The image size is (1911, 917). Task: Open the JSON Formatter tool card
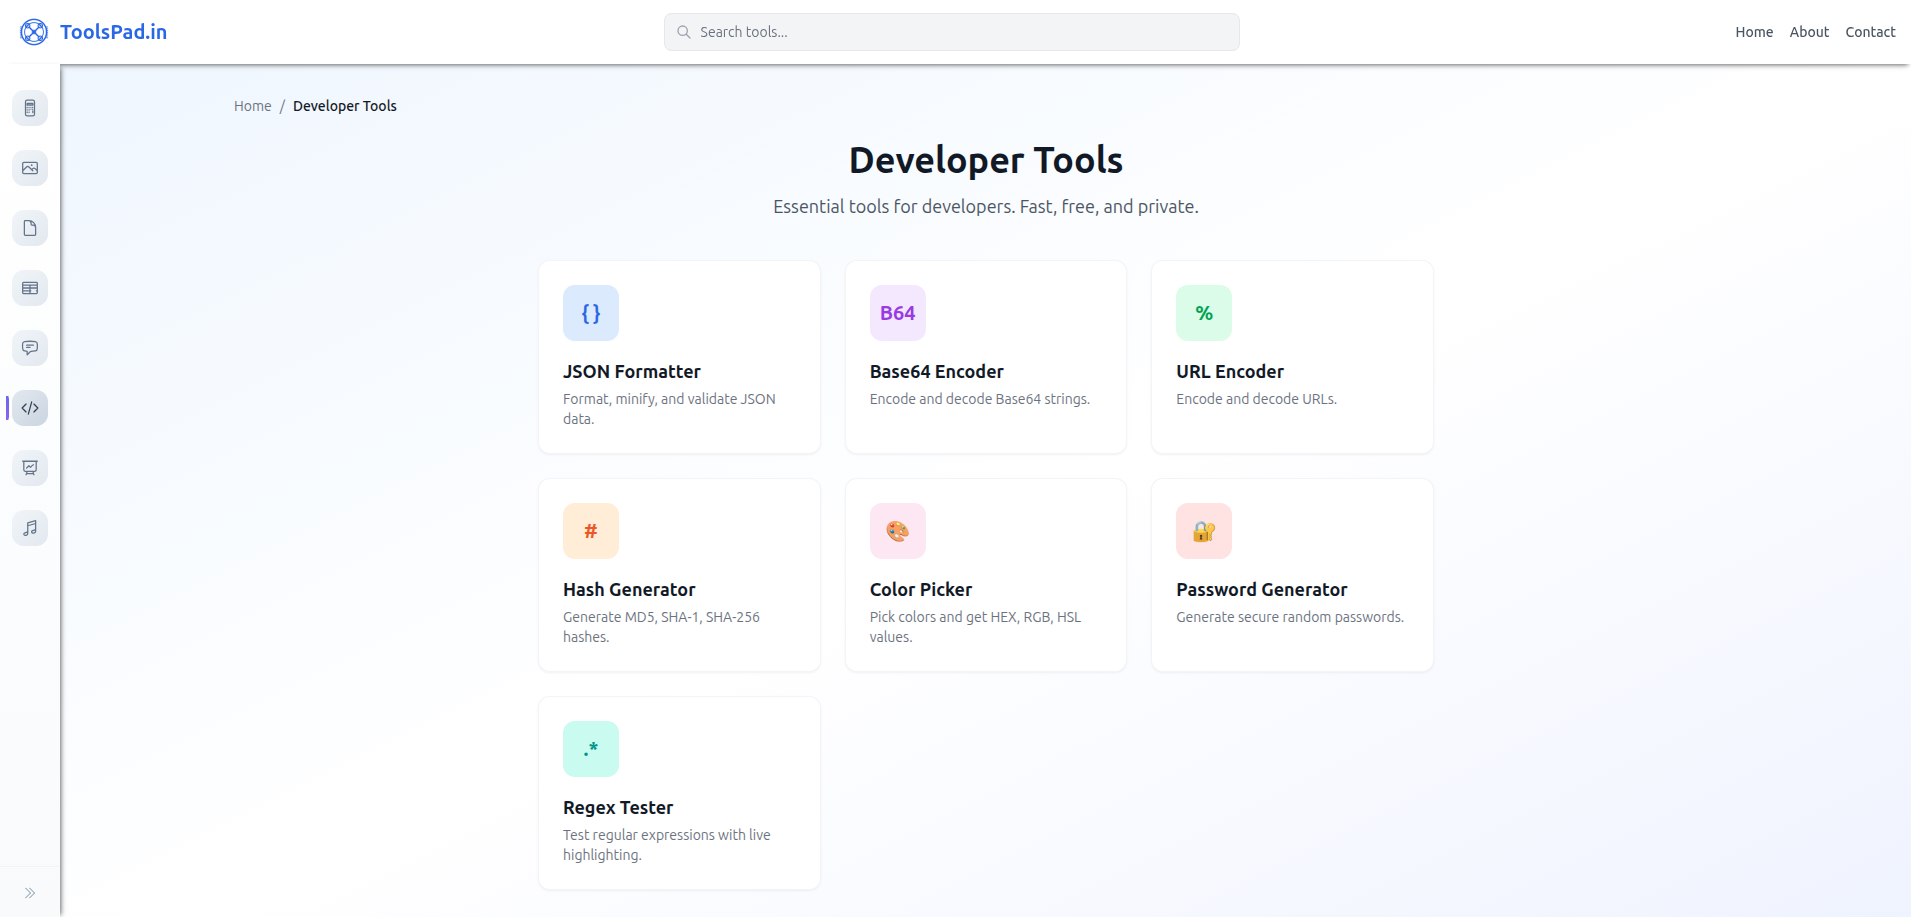point(679,357)
